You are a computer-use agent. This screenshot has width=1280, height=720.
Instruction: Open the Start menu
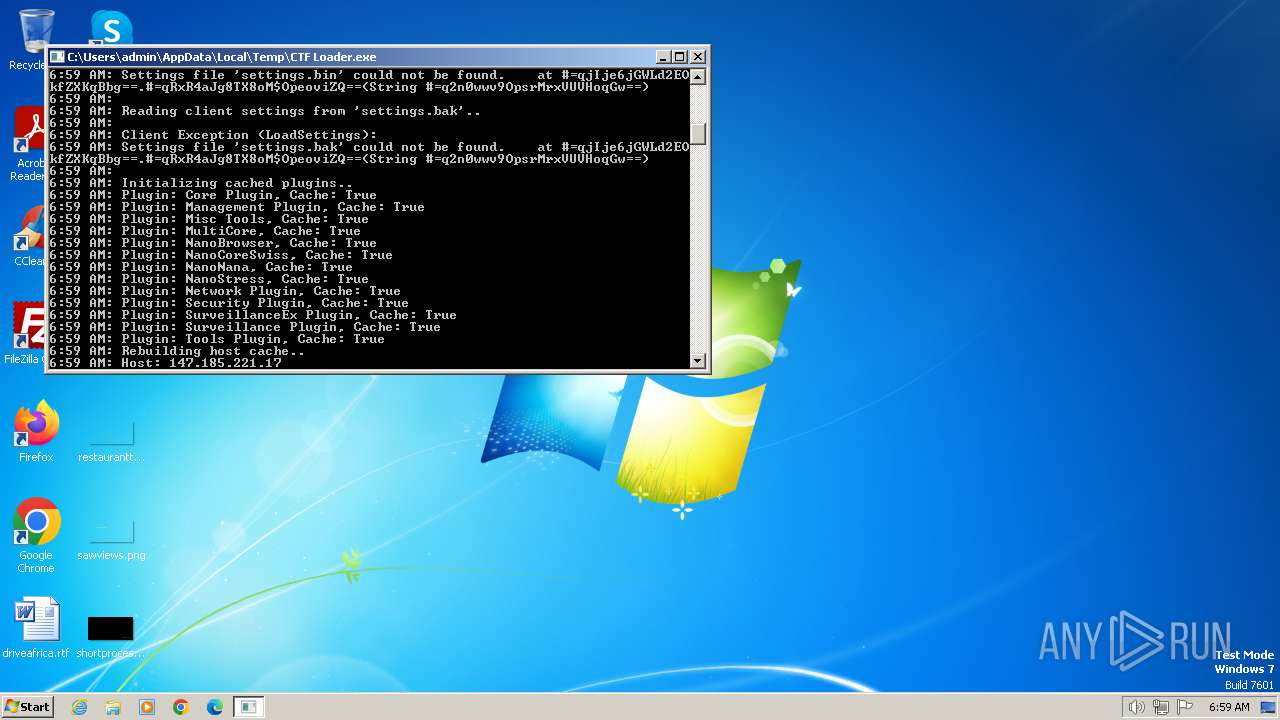[x=27, y=706]
